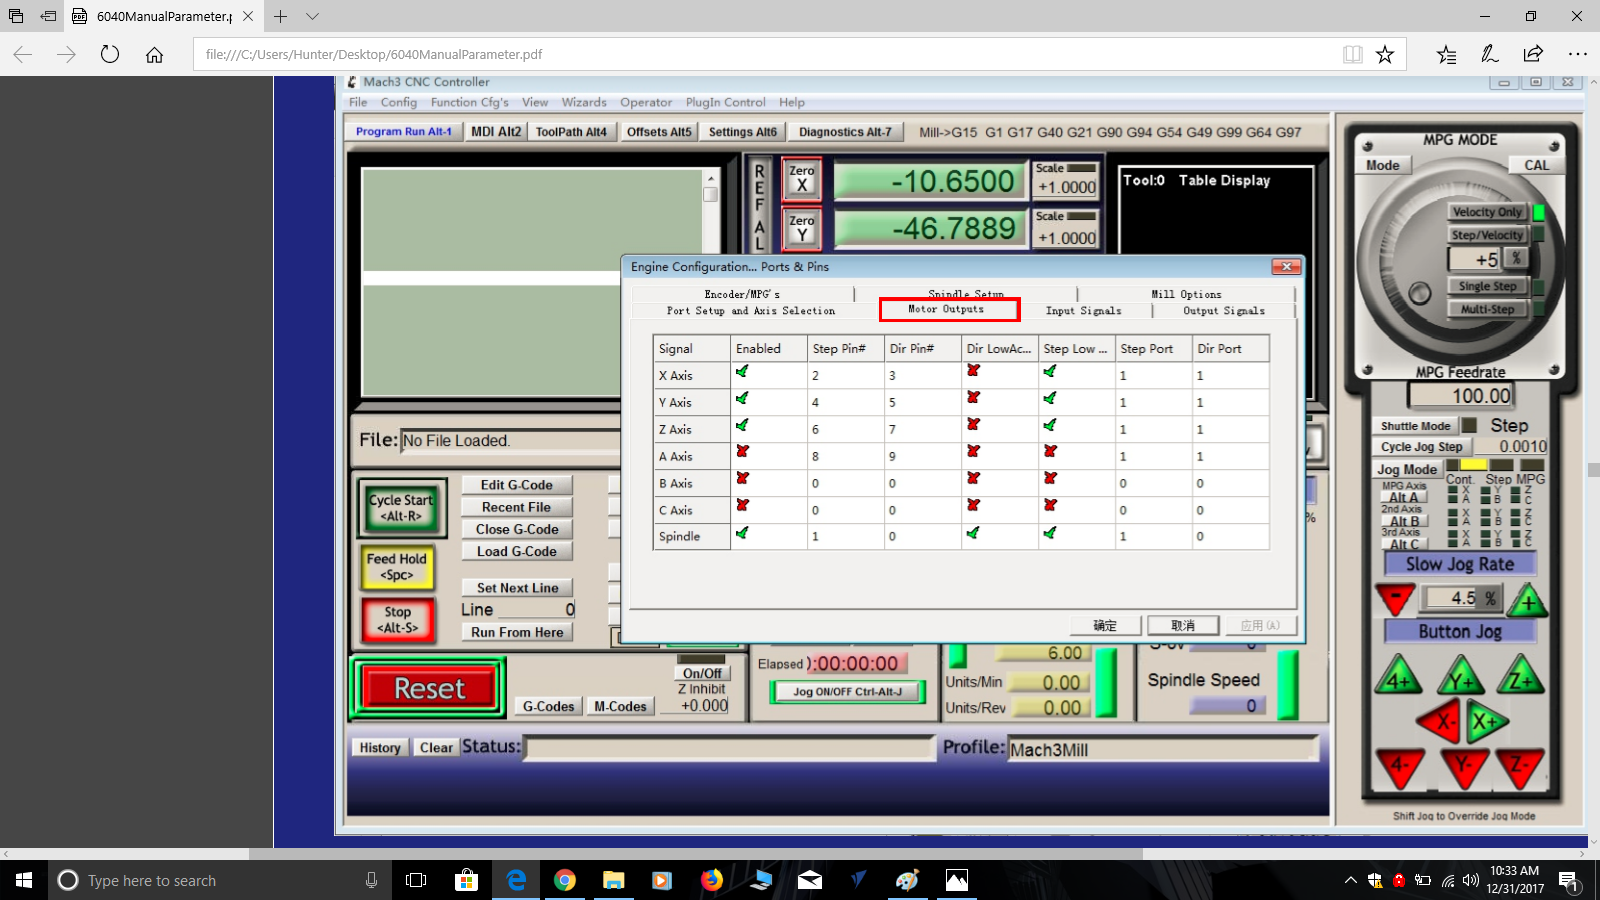
Task: Open a new Edge tab
Action: (x=281, y=16)
